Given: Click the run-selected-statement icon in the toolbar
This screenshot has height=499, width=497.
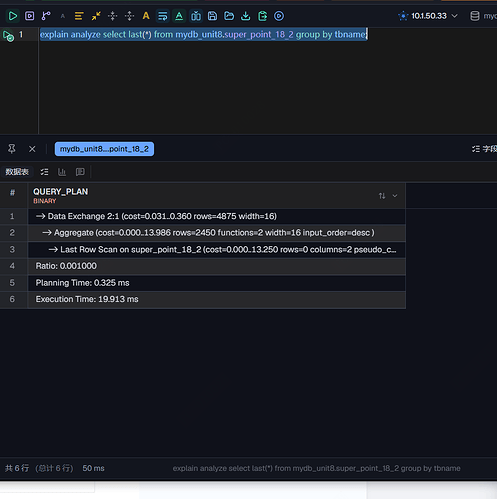Looking at the screenshot, I should click(30, 16).
